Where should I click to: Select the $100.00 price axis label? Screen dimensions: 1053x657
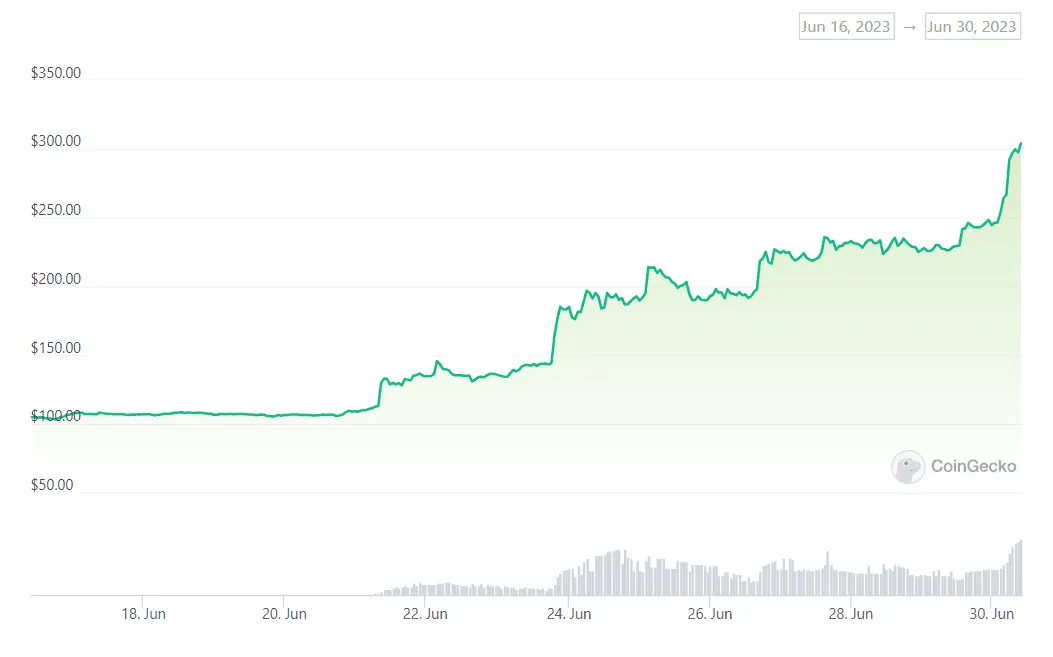pyautogui.click(x=57, y=416)
